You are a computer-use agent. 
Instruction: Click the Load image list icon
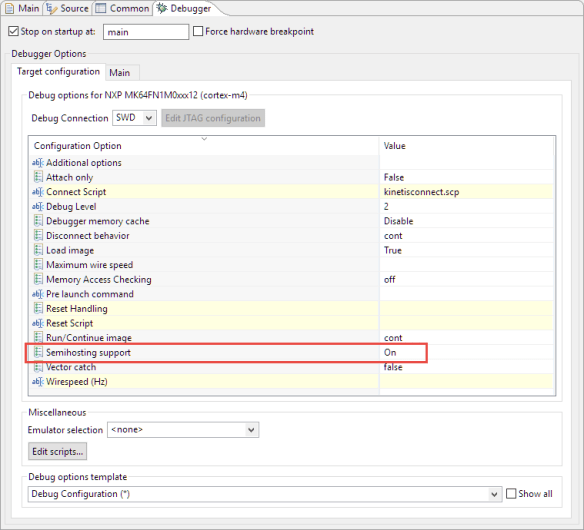(38, 250)
